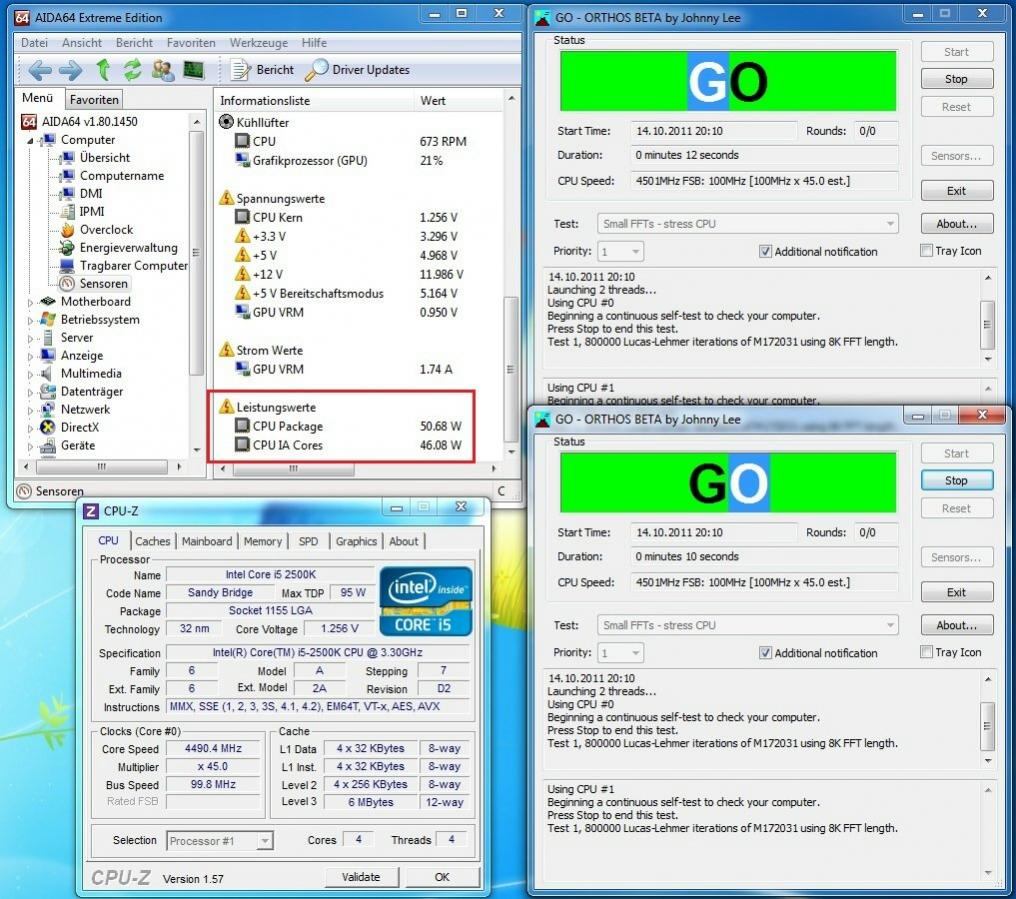Screen dimensions: 1016x899
Task: Click Stop in the upper ORTHOS window
Action: 956,79
